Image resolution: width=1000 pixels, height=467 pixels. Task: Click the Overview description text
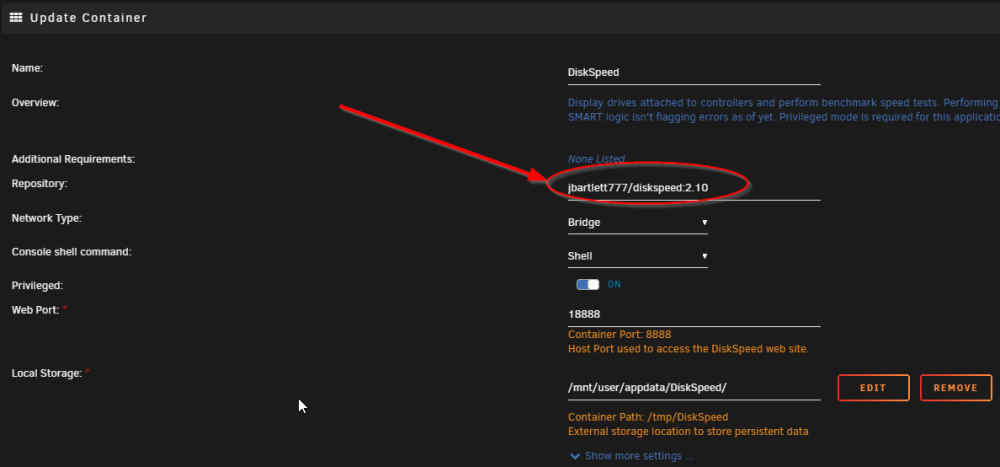783,110
